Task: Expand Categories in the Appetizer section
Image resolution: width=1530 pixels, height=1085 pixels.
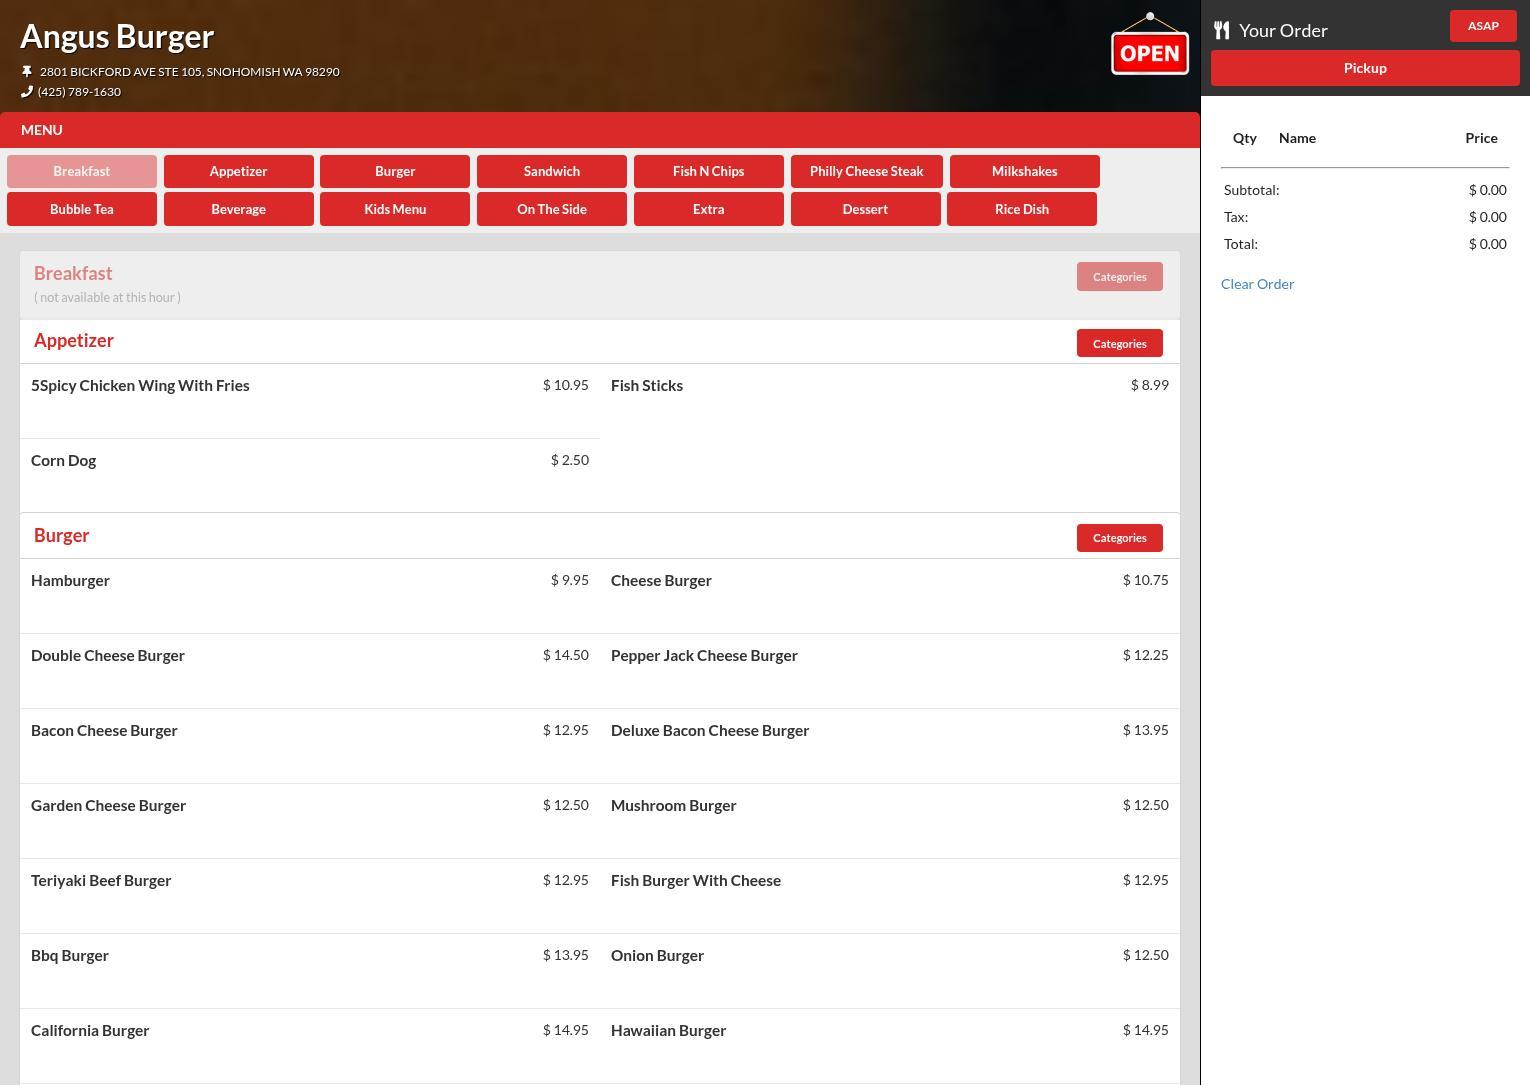Action: pos(1119,343)
